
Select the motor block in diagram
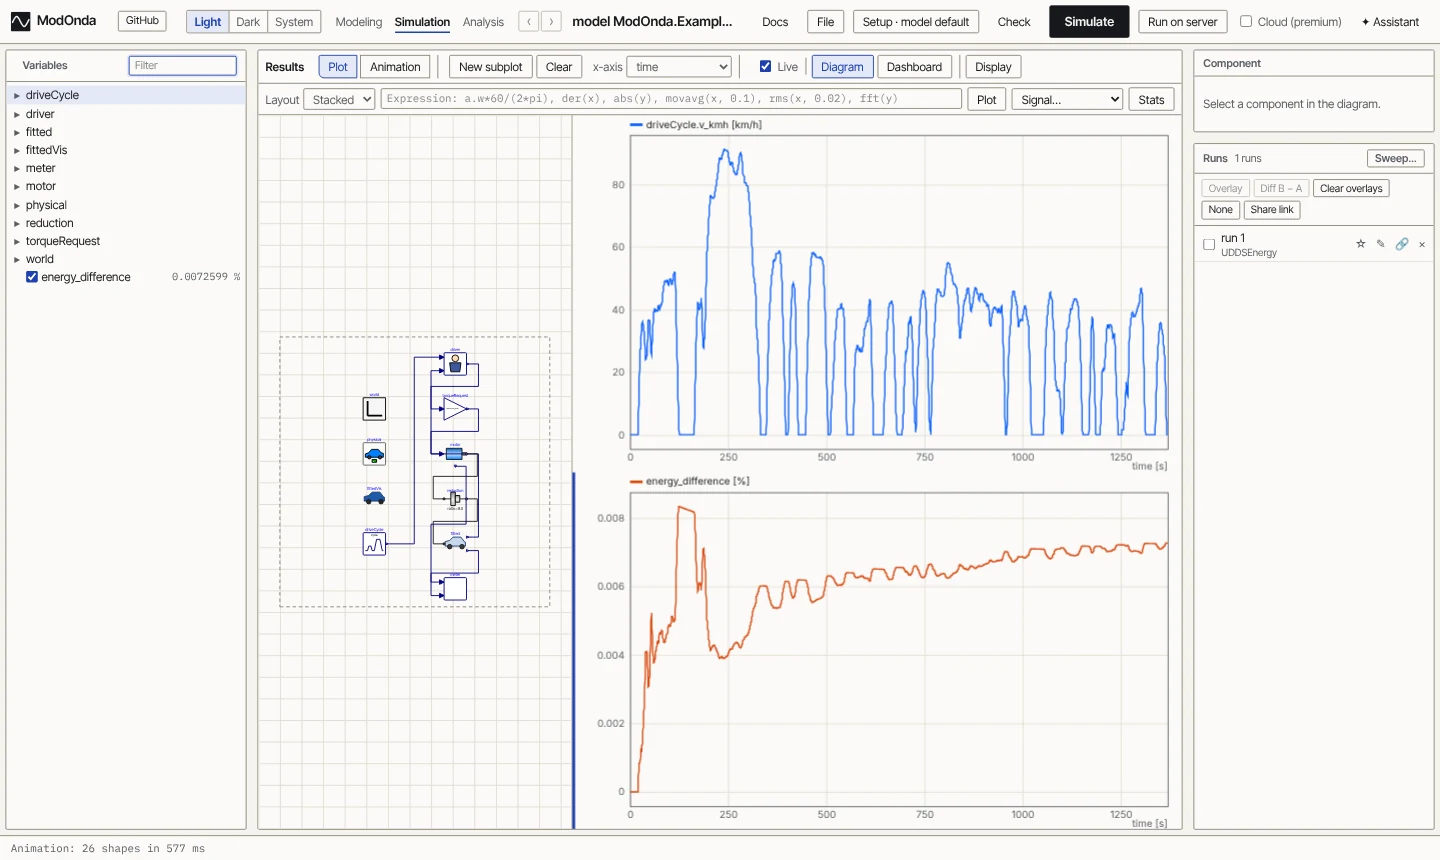(x=455, y=454)
